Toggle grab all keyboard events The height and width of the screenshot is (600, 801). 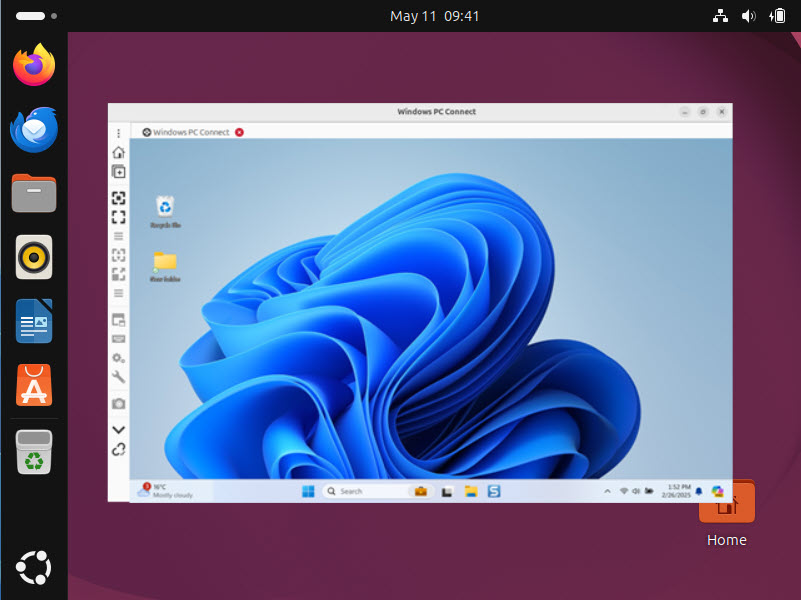[119, 339]
